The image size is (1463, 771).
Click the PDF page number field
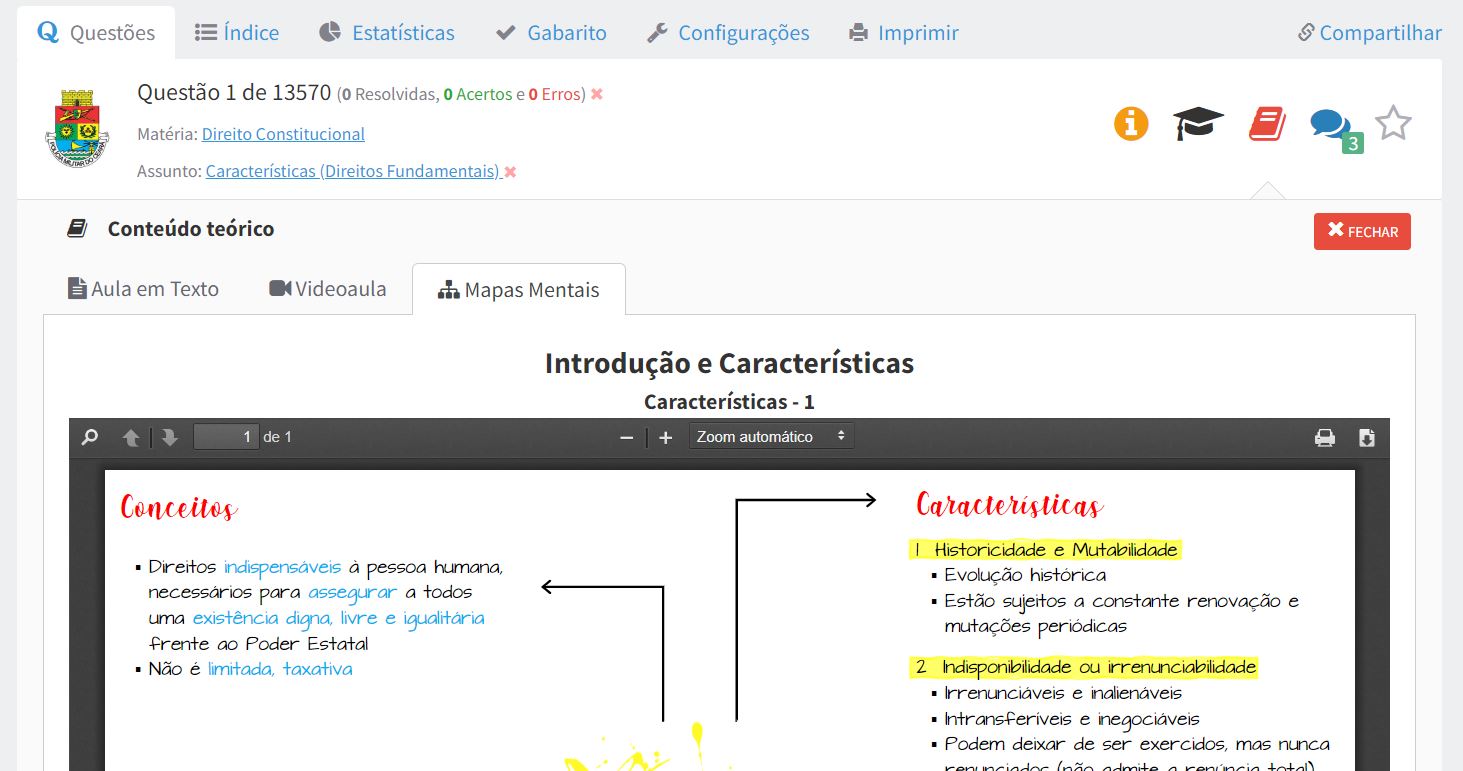[226, 437]
